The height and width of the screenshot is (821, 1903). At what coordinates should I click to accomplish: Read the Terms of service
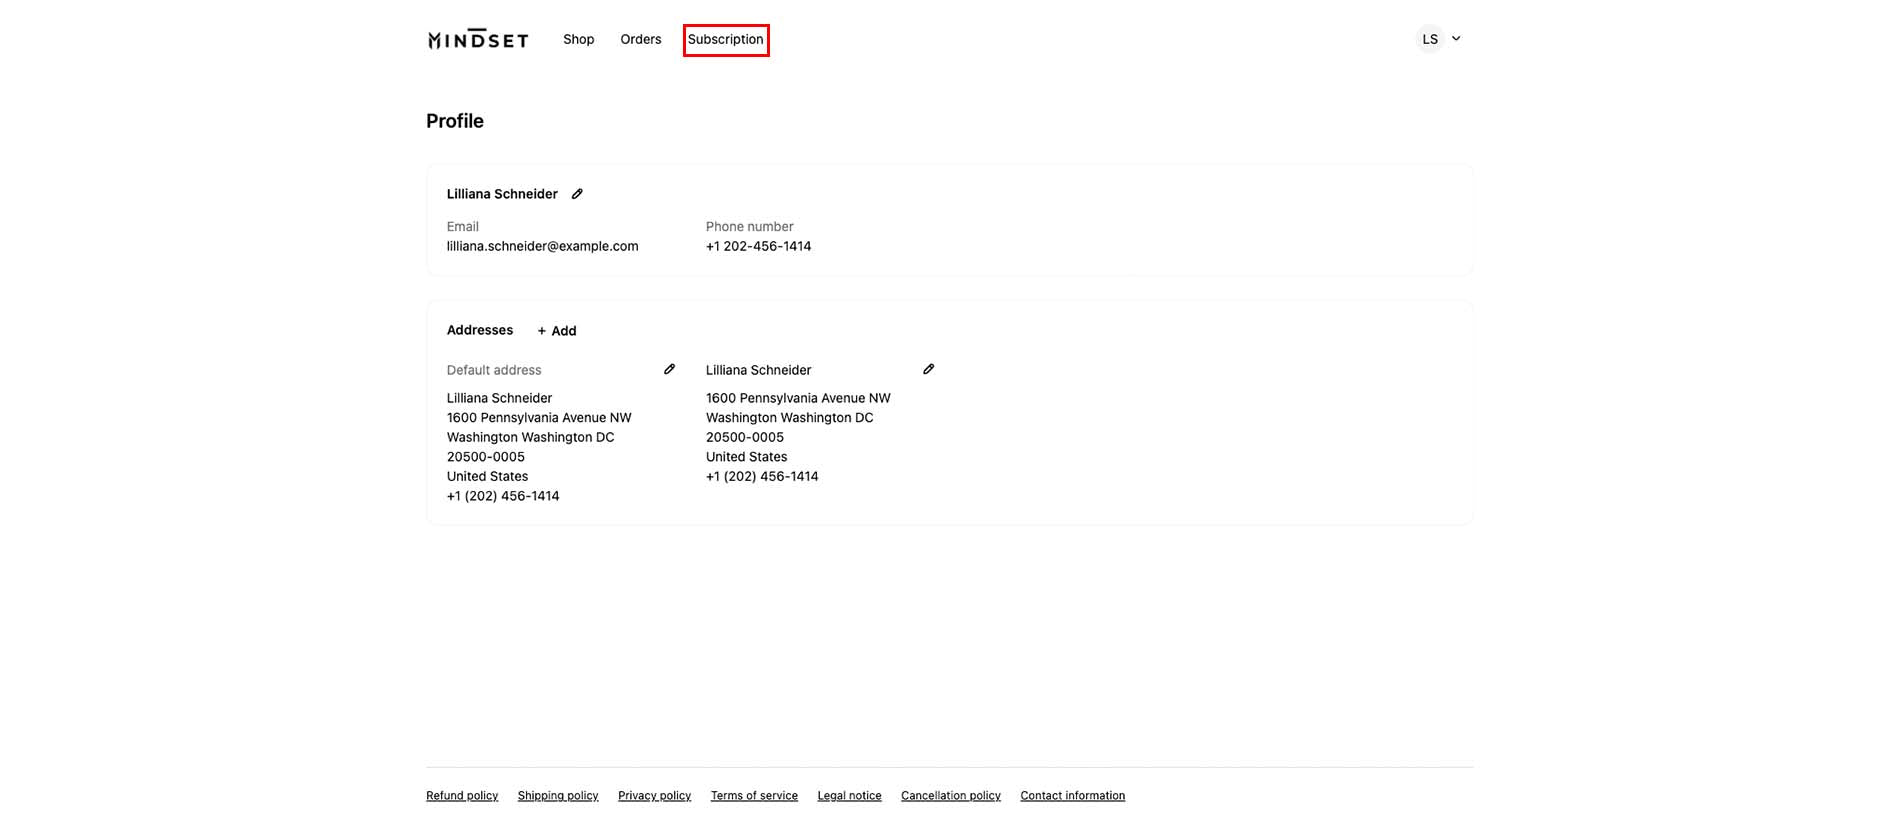(x=754, y=796)
